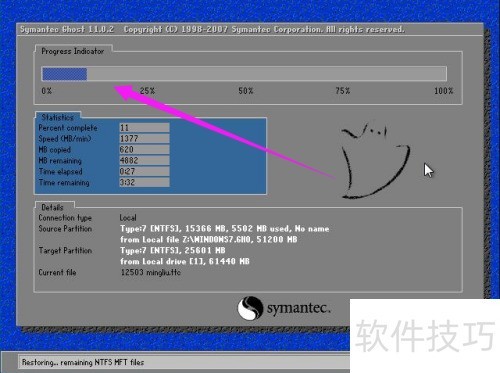The height and width of the screenshot is (373, 500).
Task: Click the 'symantec.' wordmark text
Action: tap(299, 309)
